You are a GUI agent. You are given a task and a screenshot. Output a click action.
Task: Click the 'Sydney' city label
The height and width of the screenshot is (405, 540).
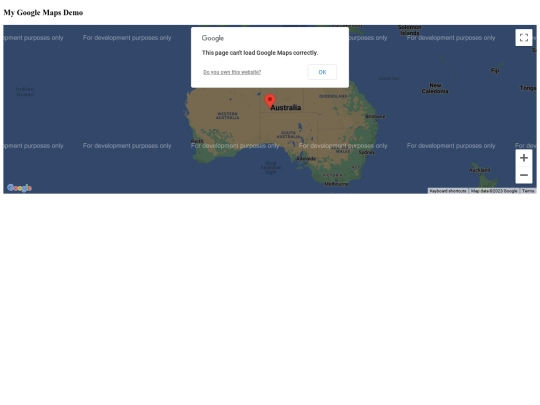click(x=366, y=152)
